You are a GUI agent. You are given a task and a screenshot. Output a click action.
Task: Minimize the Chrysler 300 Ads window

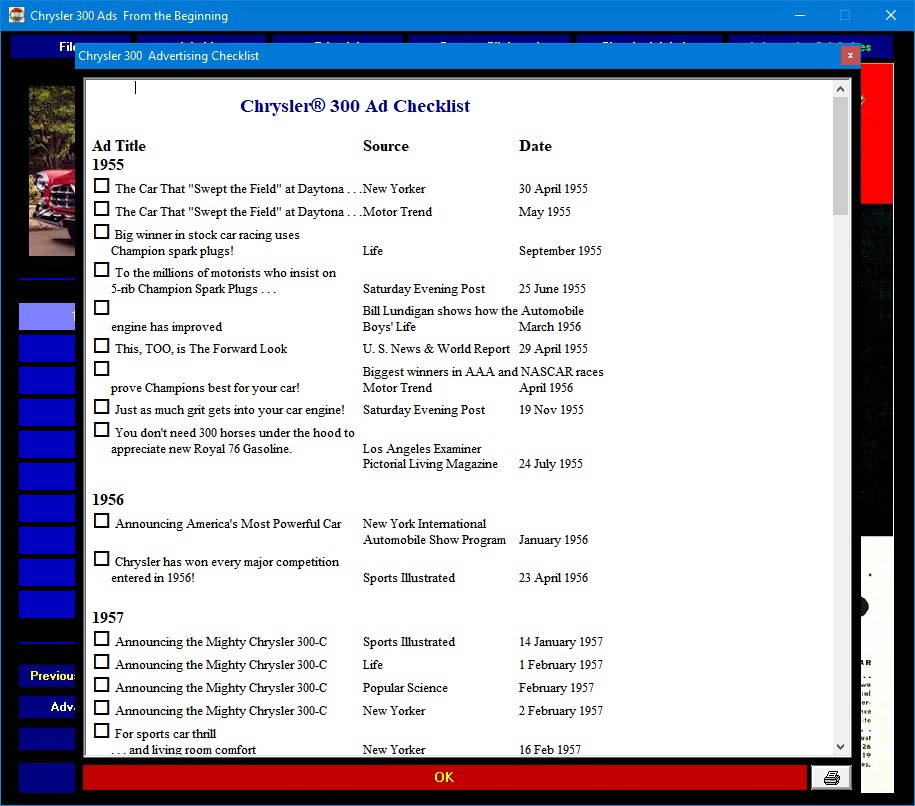(799, 15)
